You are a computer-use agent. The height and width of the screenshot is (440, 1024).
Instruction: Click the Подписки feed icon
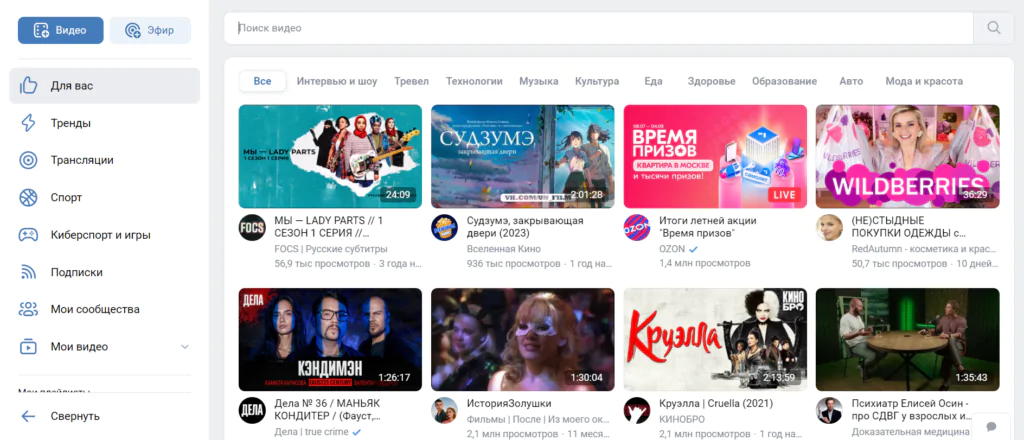point(28,272)
